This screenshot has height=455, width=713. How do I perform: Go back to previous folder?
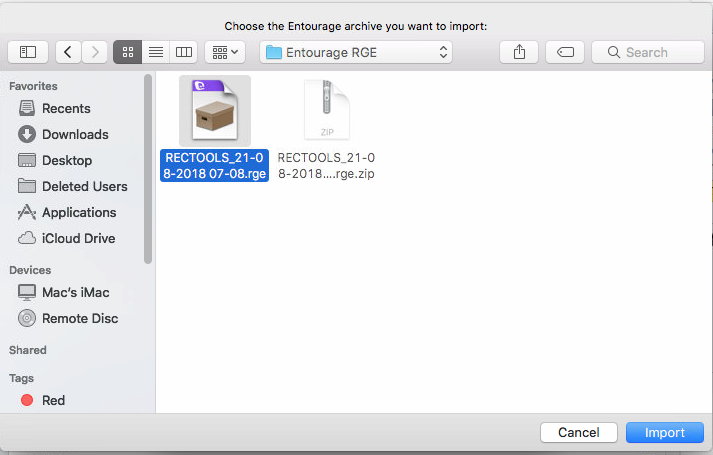coord(68,52)
